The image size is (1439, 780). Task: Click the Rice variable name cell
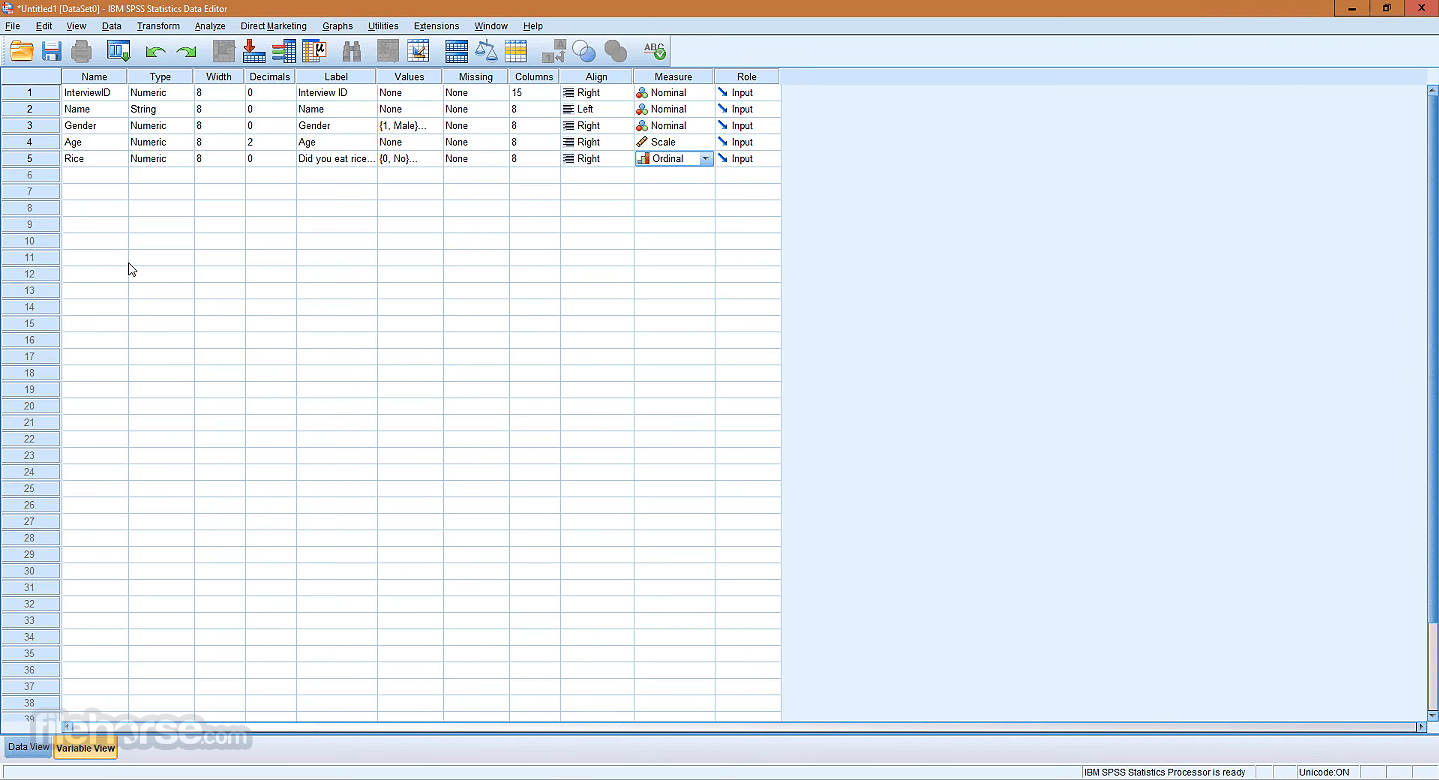click(94, 159)
